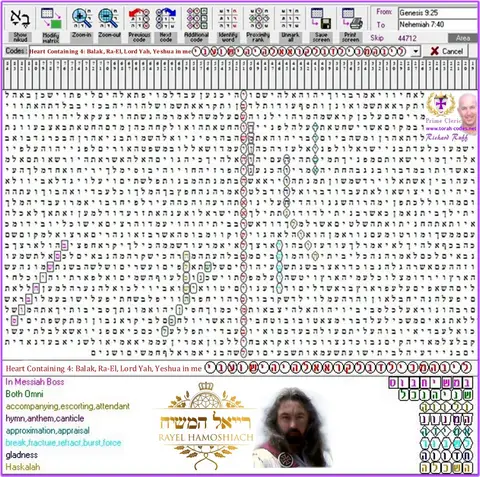
Task: Click the From field showing Genesis 9:25
Action: point(438,13)
